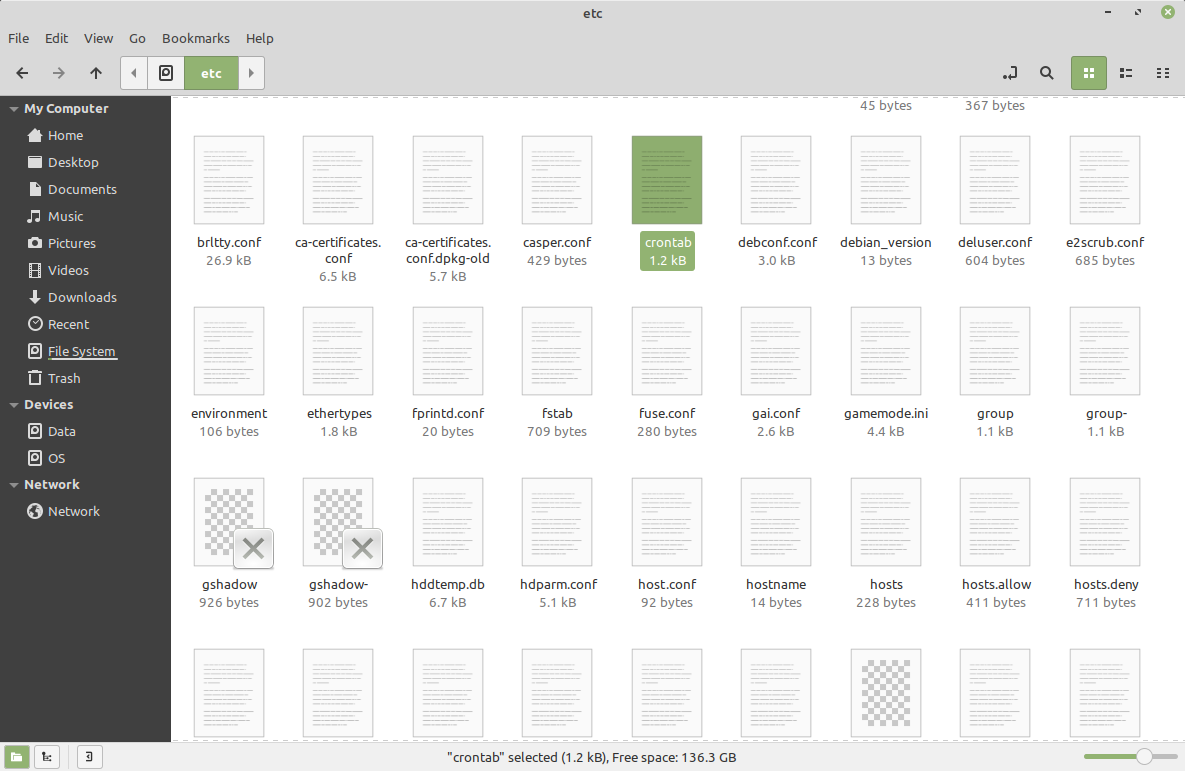Select the debconf.conf file

point(776,180)
